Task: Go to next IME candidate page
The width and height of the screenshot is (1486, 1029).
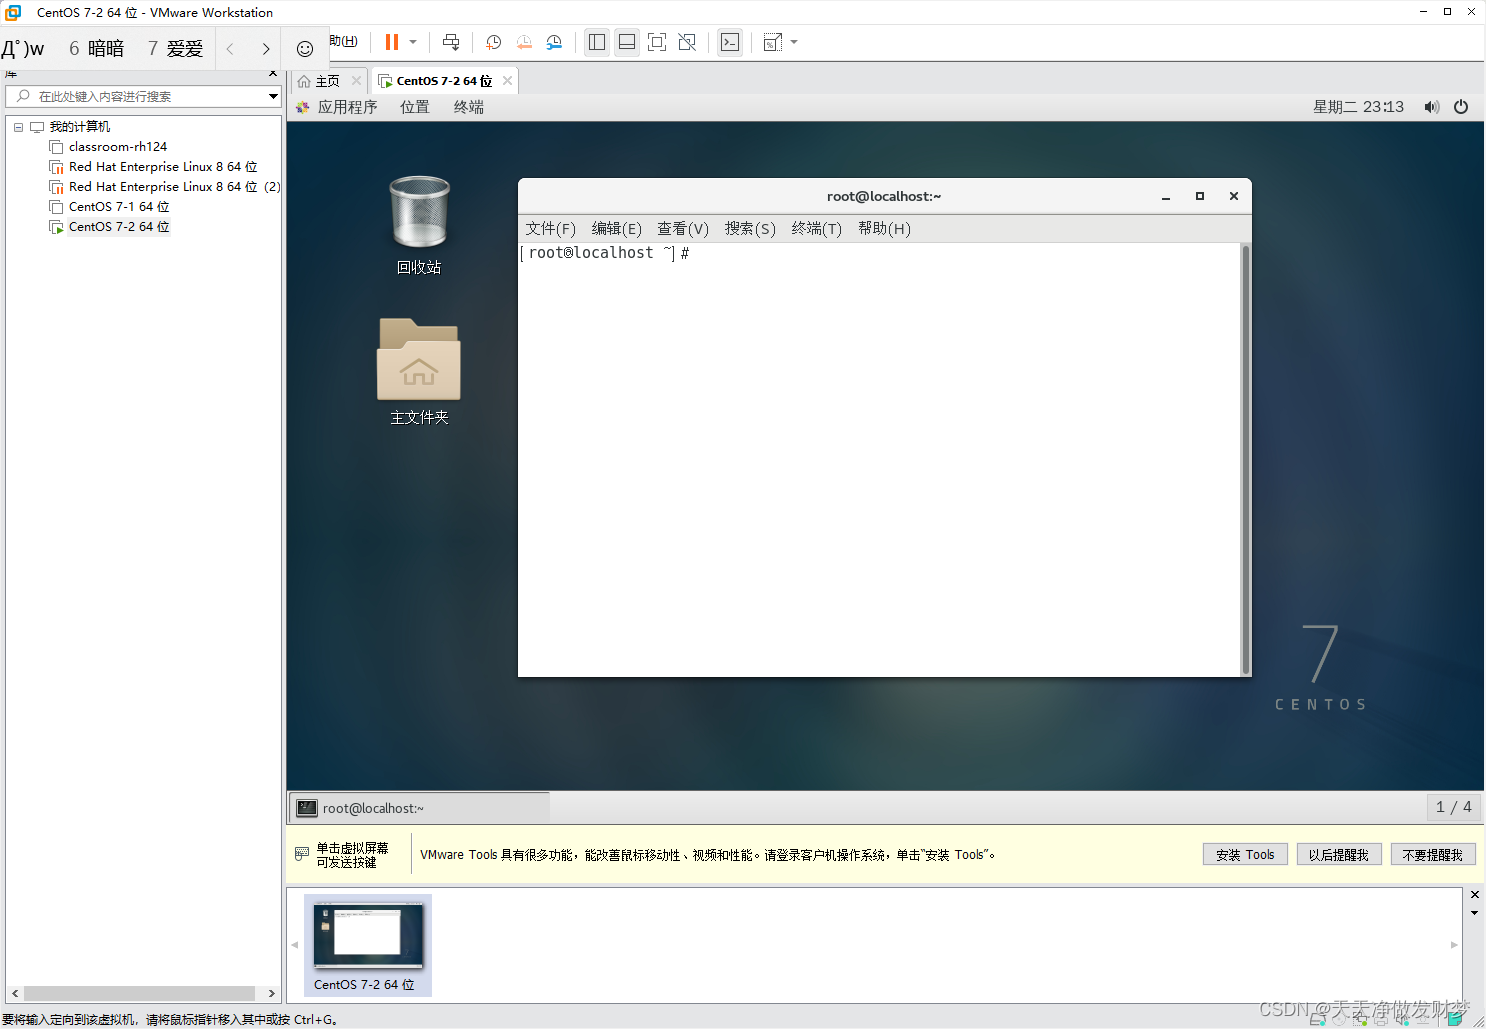Action: 266,48
